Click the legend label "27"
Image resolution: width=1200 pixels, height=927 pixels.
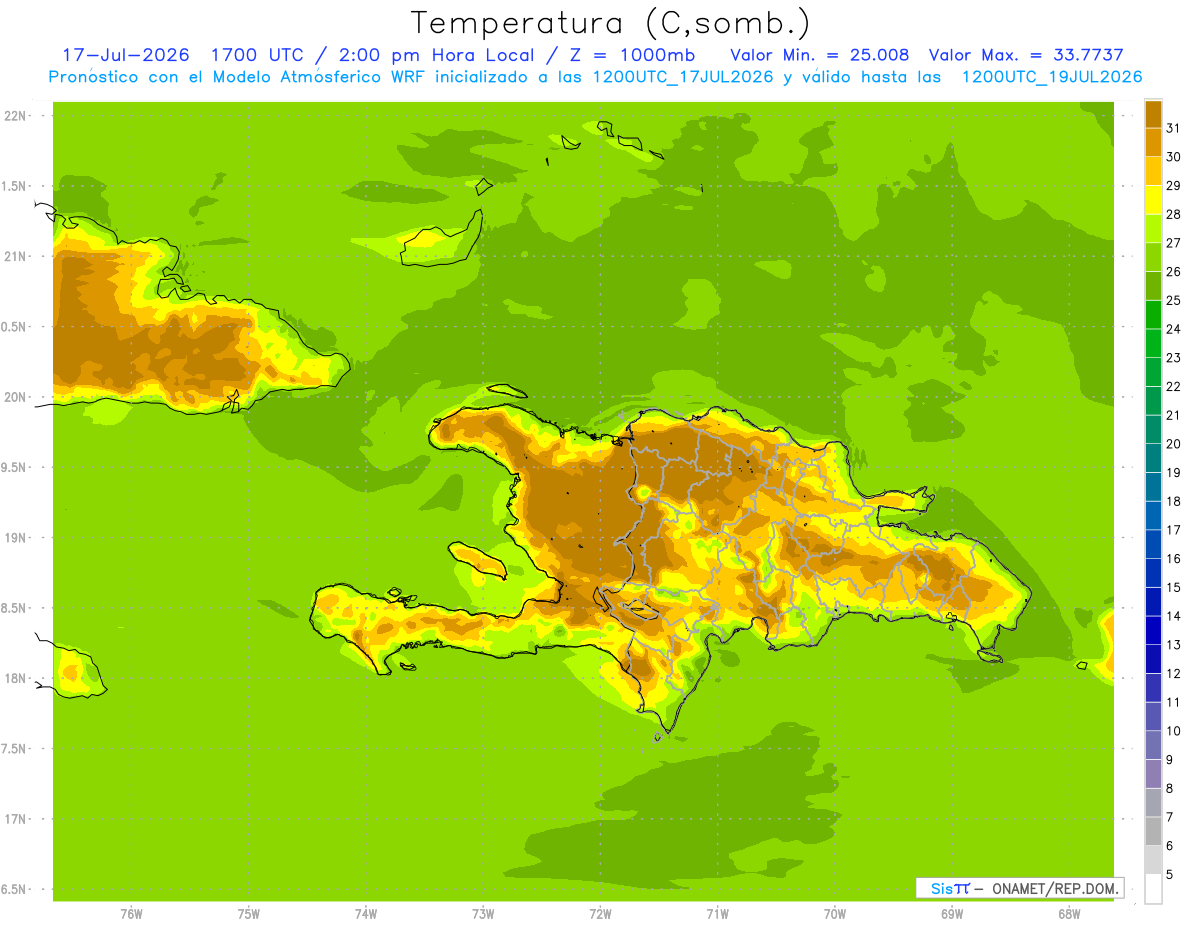click(1174, 243)
